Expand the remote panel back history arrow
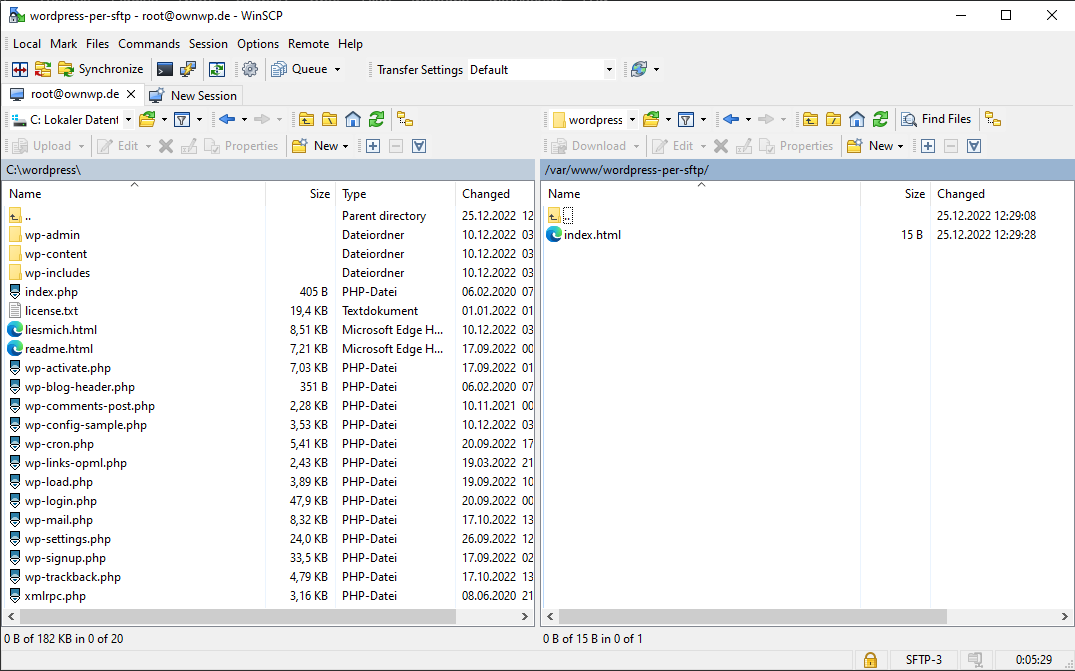This screenshot has height=671, width=1075. click(x=748, y=119)
